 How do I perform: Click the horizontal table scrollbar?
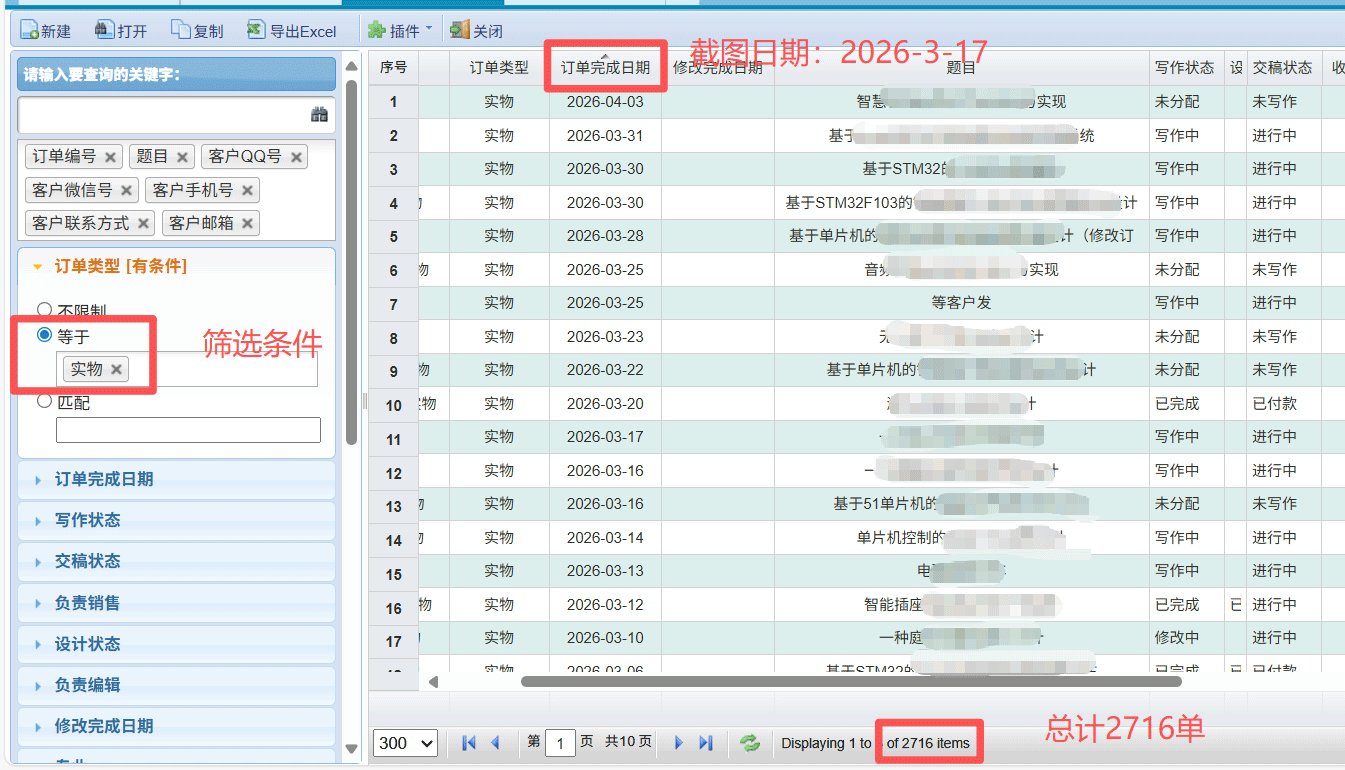coord(850,682)
